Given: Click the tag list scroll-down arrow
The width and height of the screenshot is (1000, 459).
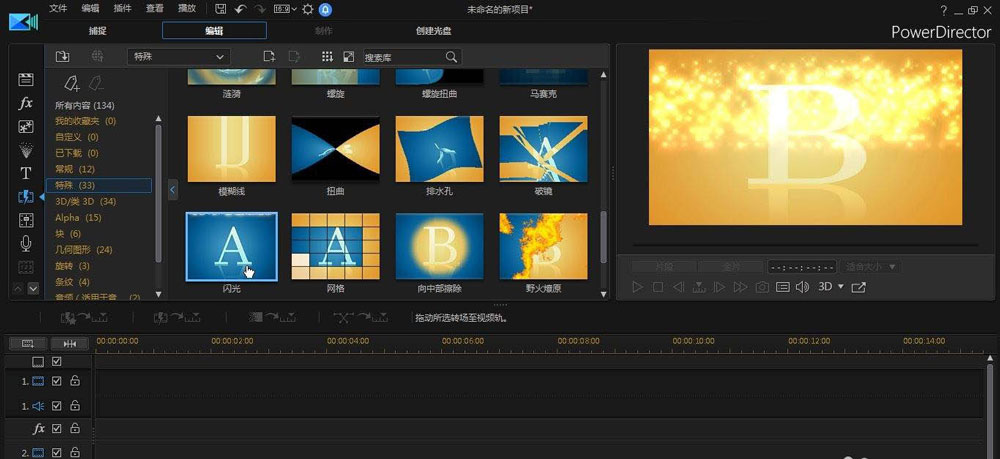Looking at the screenshot, I should click(159, 295).
